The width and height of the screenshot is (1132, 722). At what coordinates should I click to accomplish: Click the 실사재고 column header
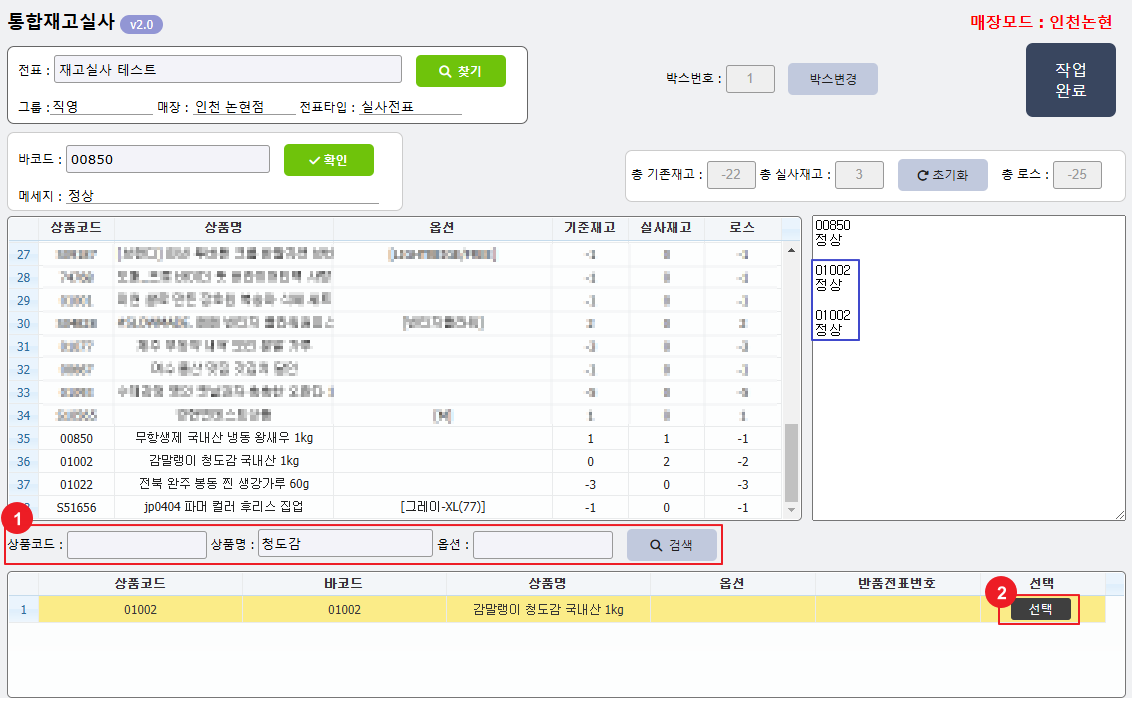tap(666, 228)
